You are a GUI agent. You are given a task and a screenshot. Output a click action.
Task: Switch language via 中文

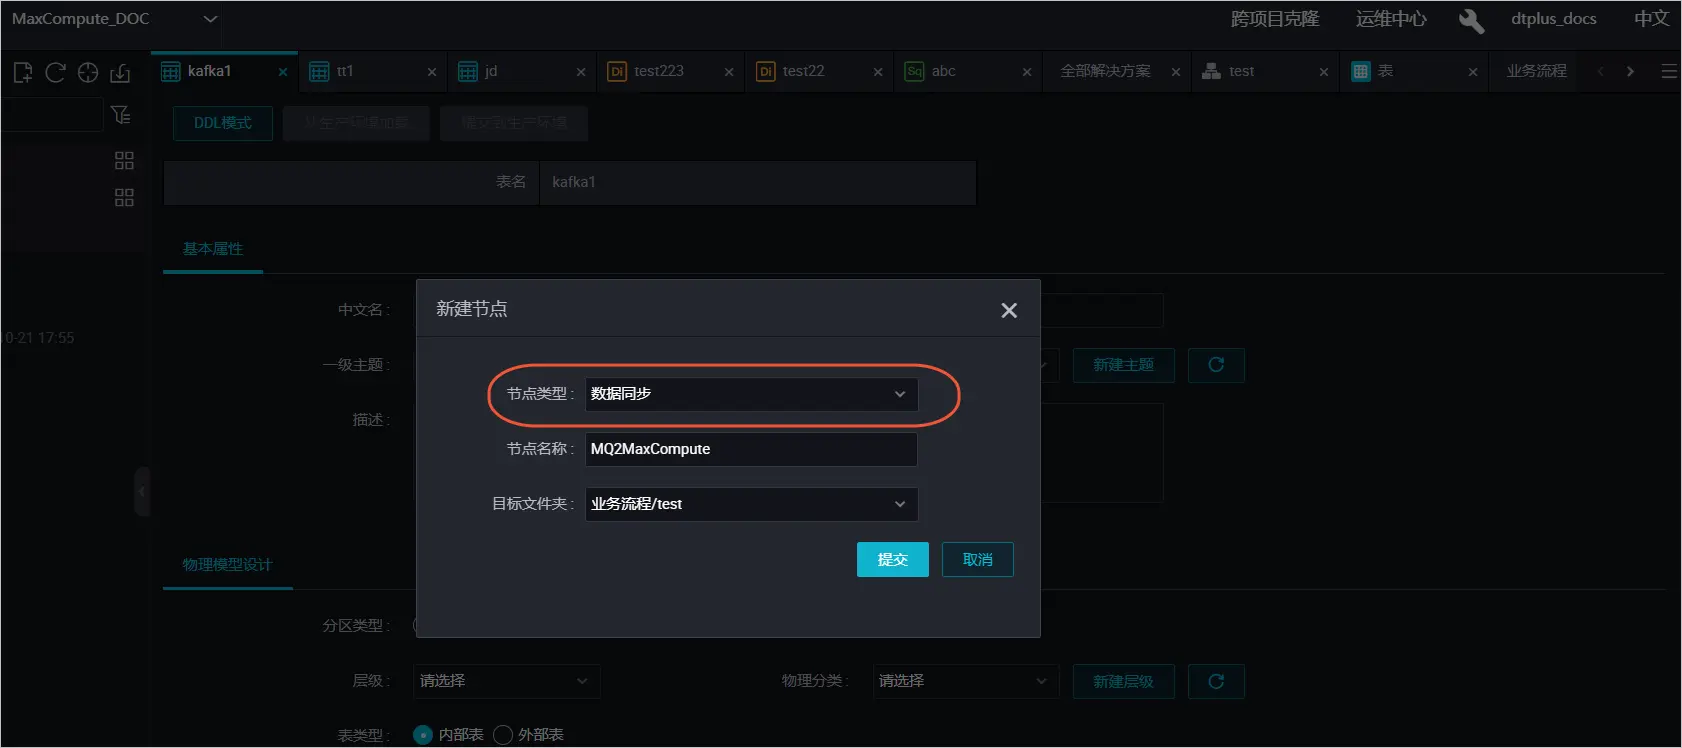(1651, 19)
